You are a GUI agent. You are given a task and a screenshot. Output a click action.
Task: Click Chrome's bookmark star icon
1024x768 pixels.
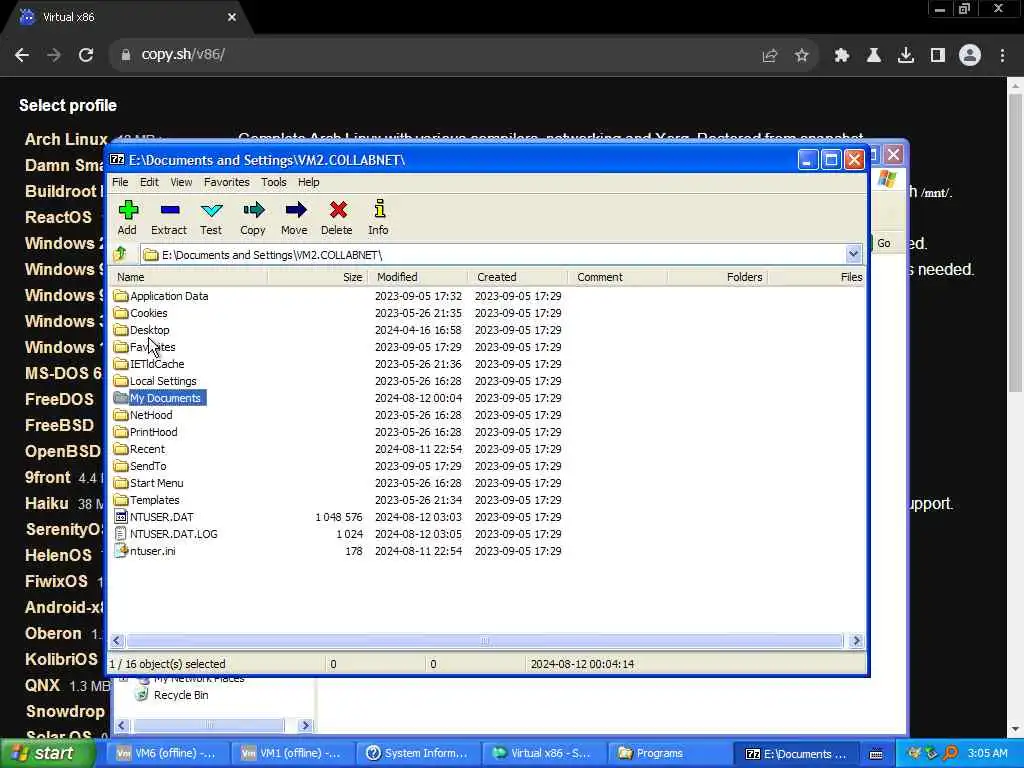[x=802, y=56]
